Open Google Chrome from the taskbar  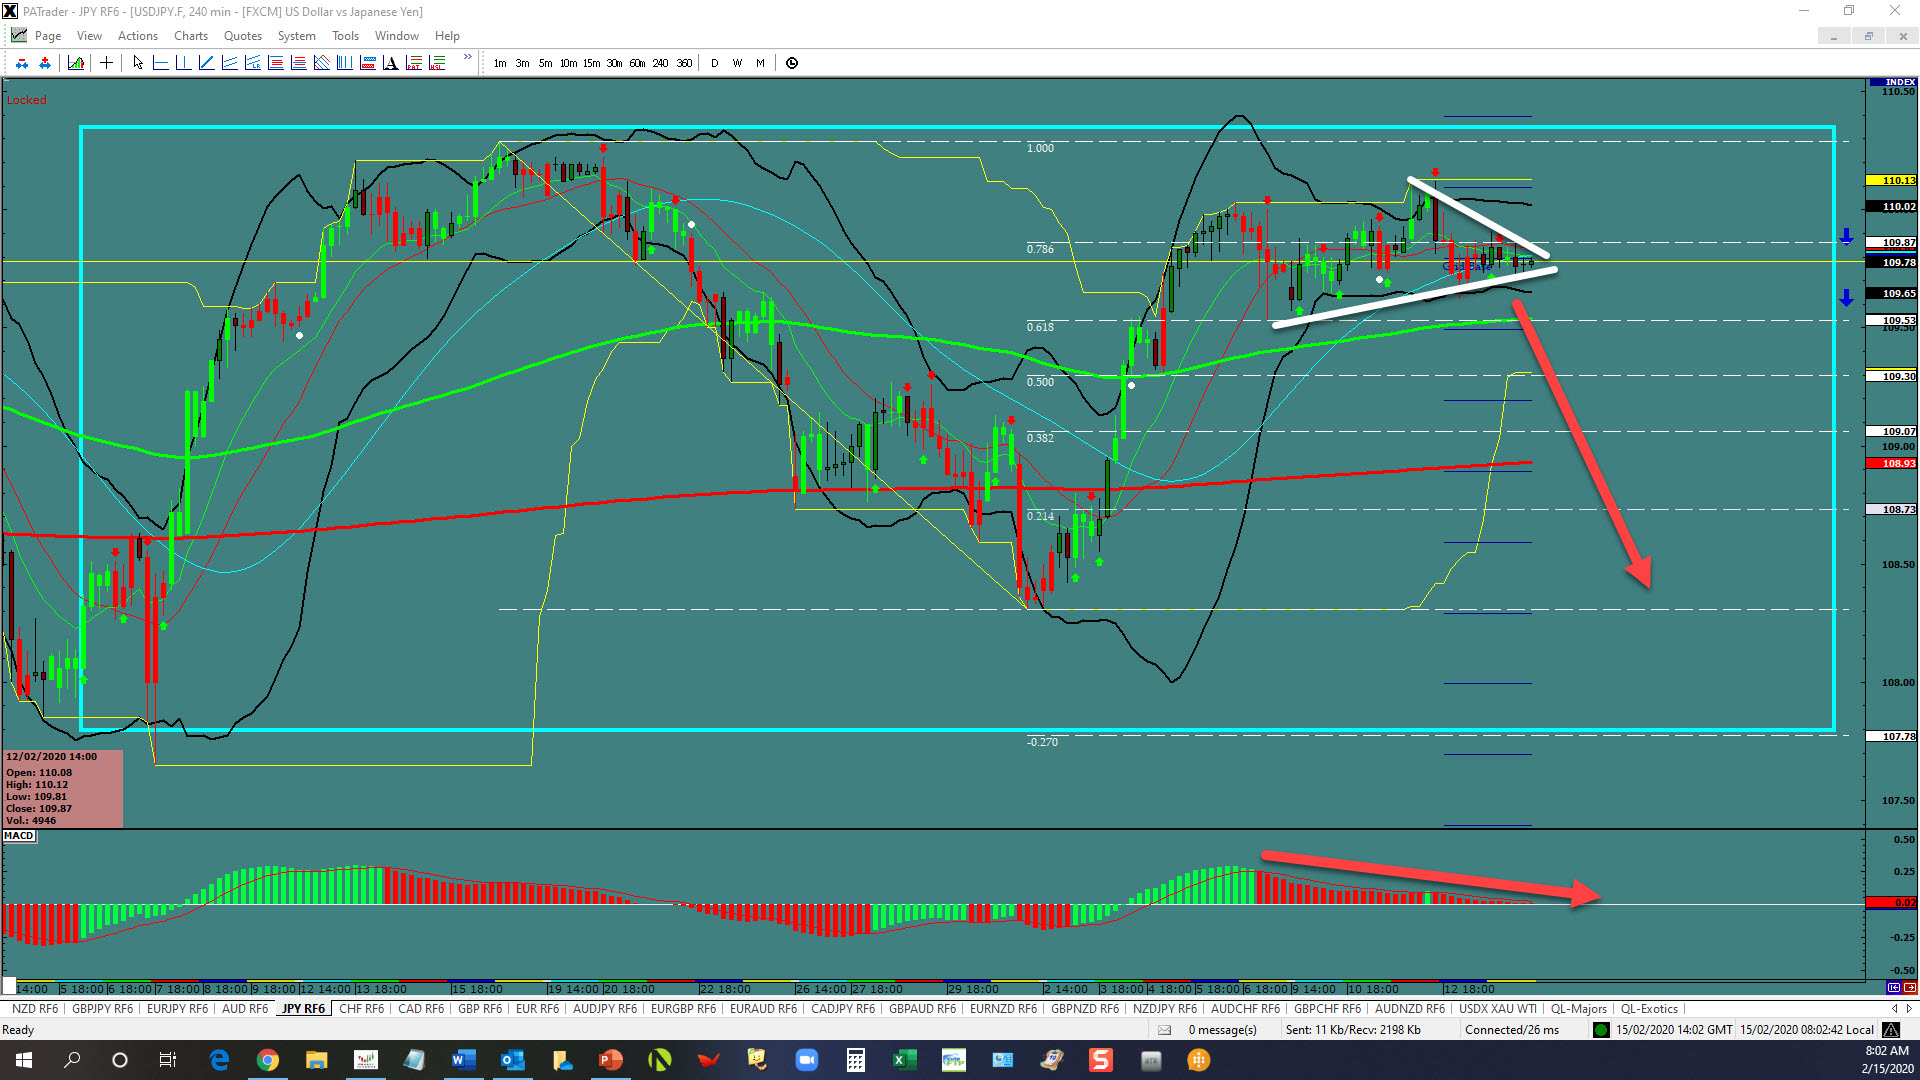pyautogui.click(x=268, y=1060)
